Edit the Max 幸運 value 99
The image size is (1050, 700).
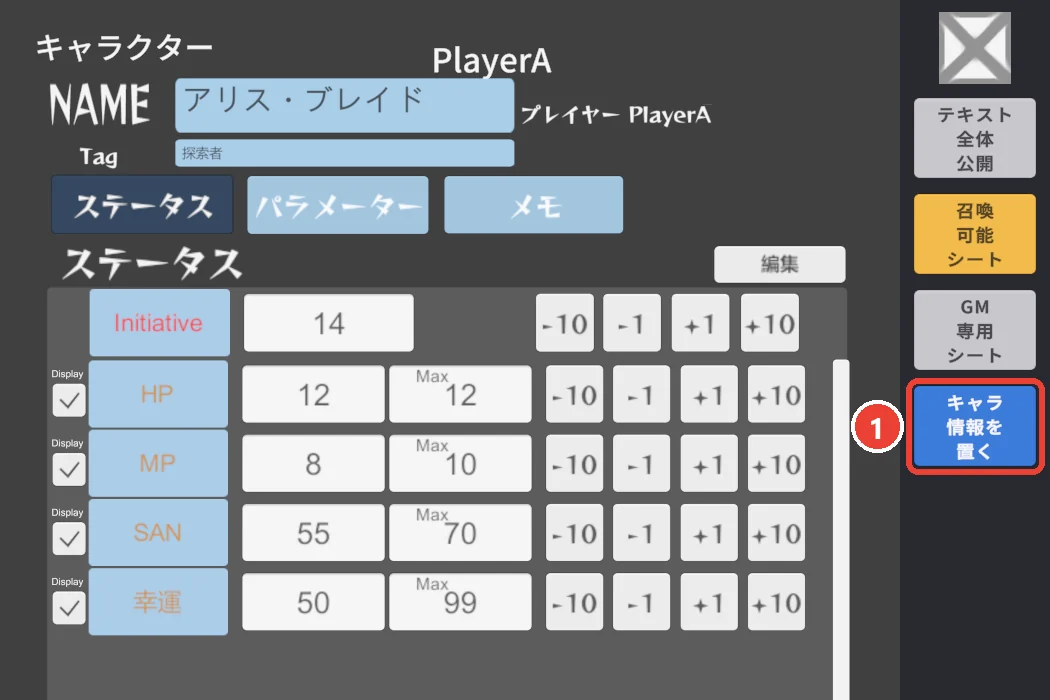click(x=460, y=602)
